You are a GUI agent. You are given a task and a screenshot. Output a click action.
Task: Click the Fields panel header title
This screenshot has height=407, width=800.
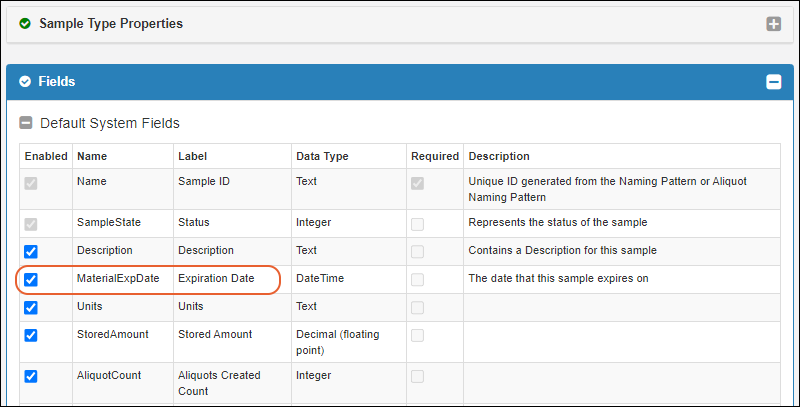click(x=57, y=82)
